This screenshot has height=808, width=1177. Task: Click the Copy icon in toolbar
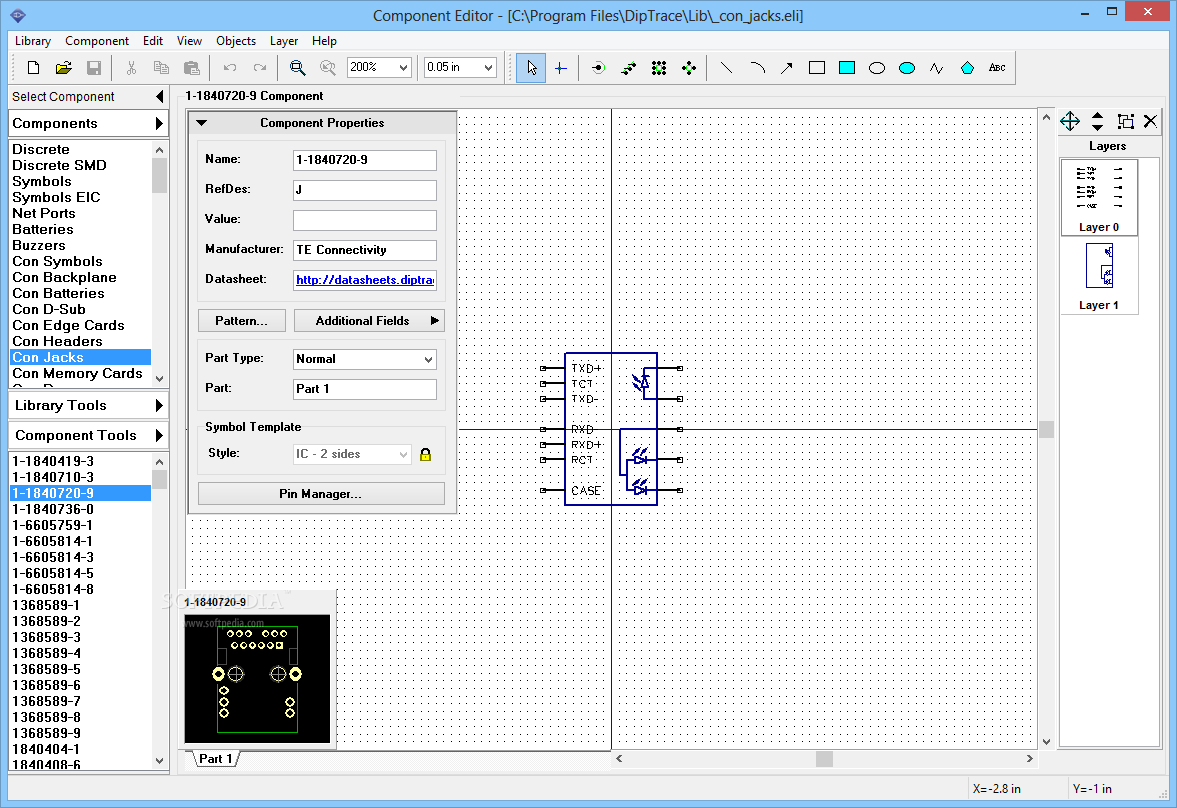pos(161,68)
